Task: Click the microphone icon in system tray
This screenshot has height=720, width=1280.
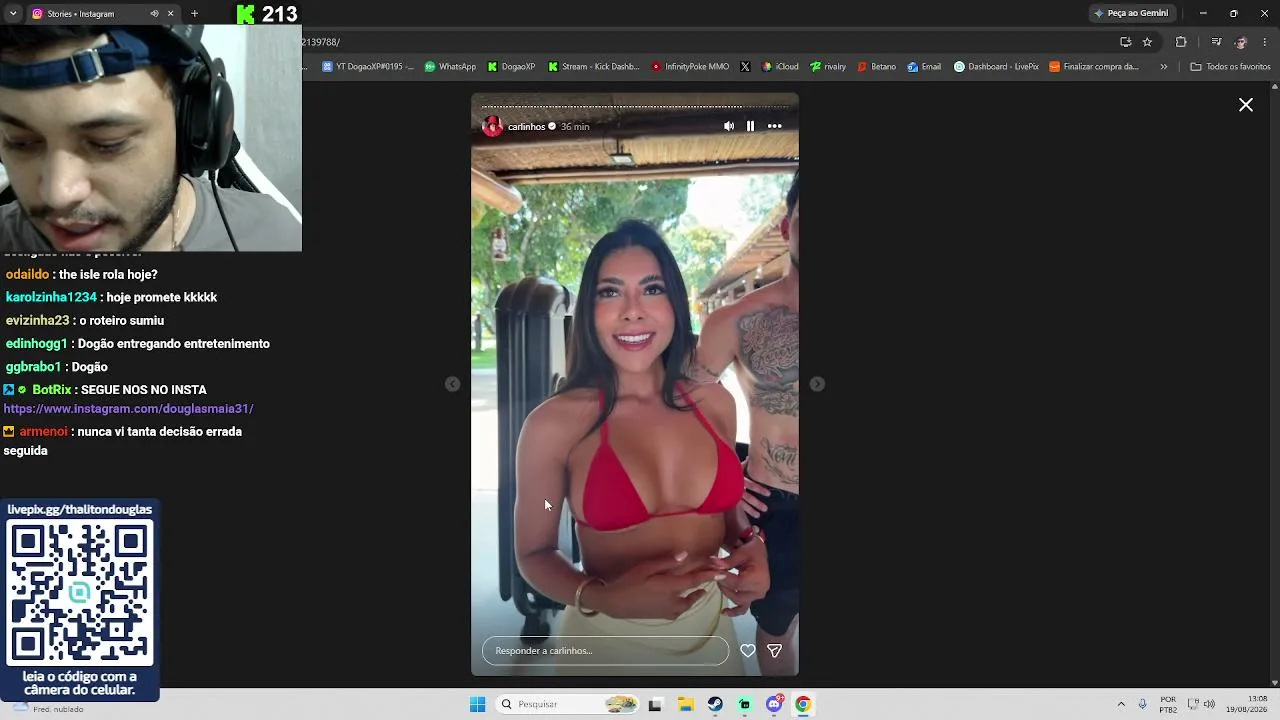Action: tap(1142, 704)
